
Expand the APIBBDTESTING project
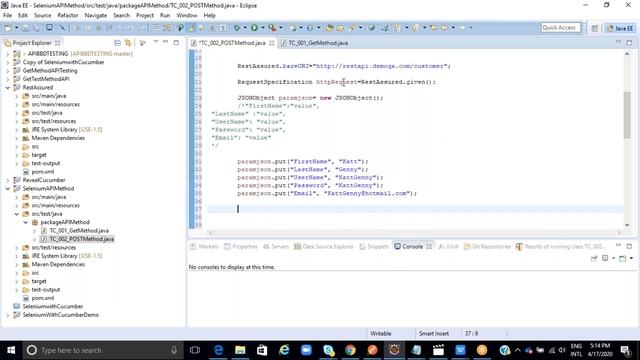[7, 53]
